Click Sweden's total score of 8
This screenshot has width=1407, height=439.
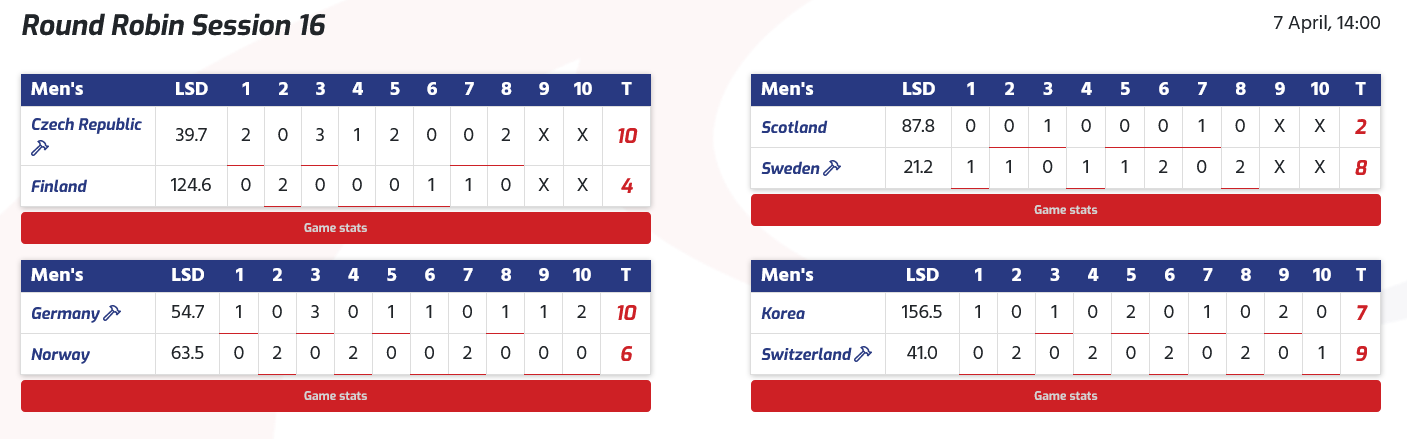1360,168
